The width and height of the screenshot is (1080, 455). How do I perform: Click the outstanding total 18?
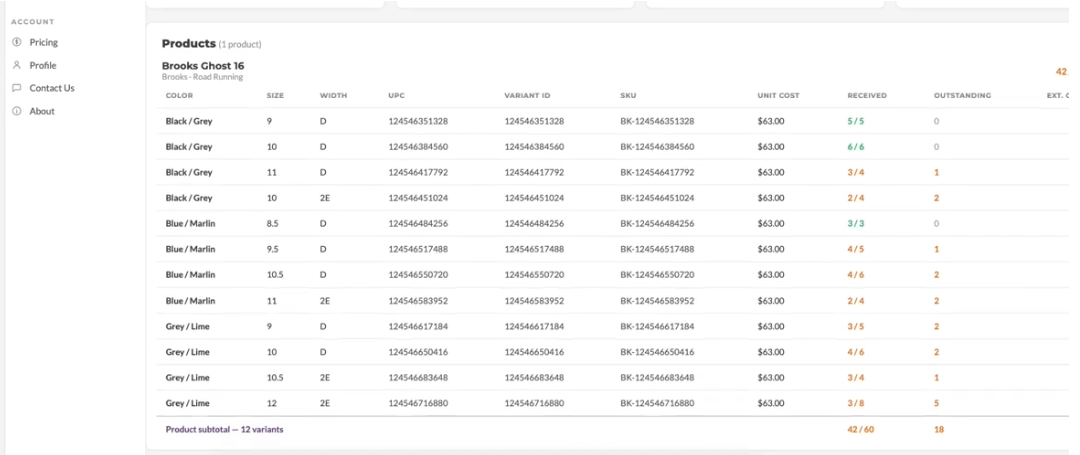click(939, 430)
